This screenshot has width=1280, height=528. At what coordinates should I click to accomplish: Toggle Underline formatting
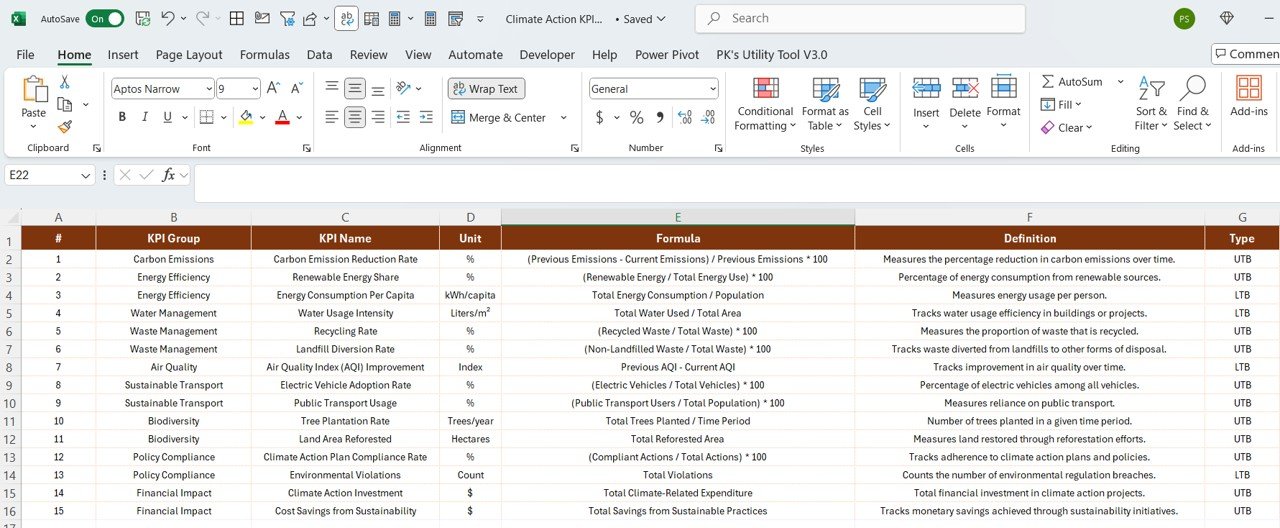(x=168, y=117)
